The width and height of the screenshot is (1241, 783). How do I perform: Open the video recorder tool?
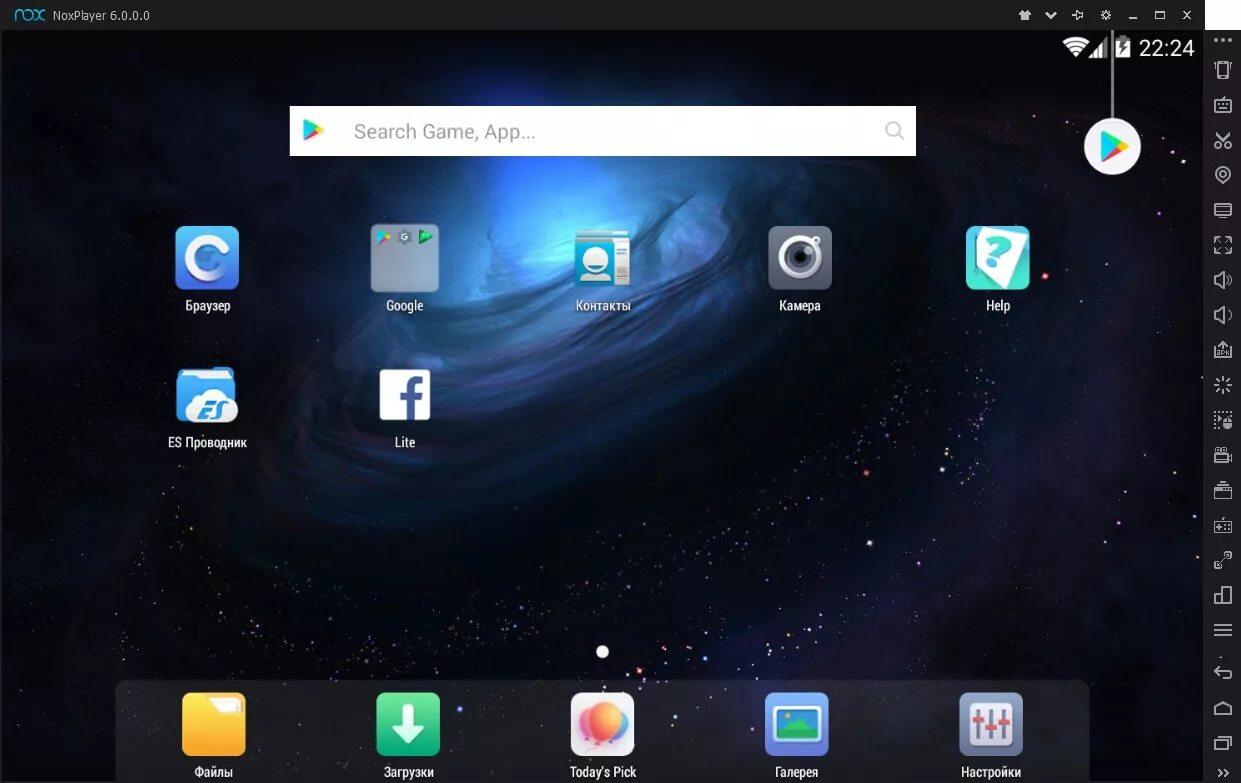coord(1223,455)
